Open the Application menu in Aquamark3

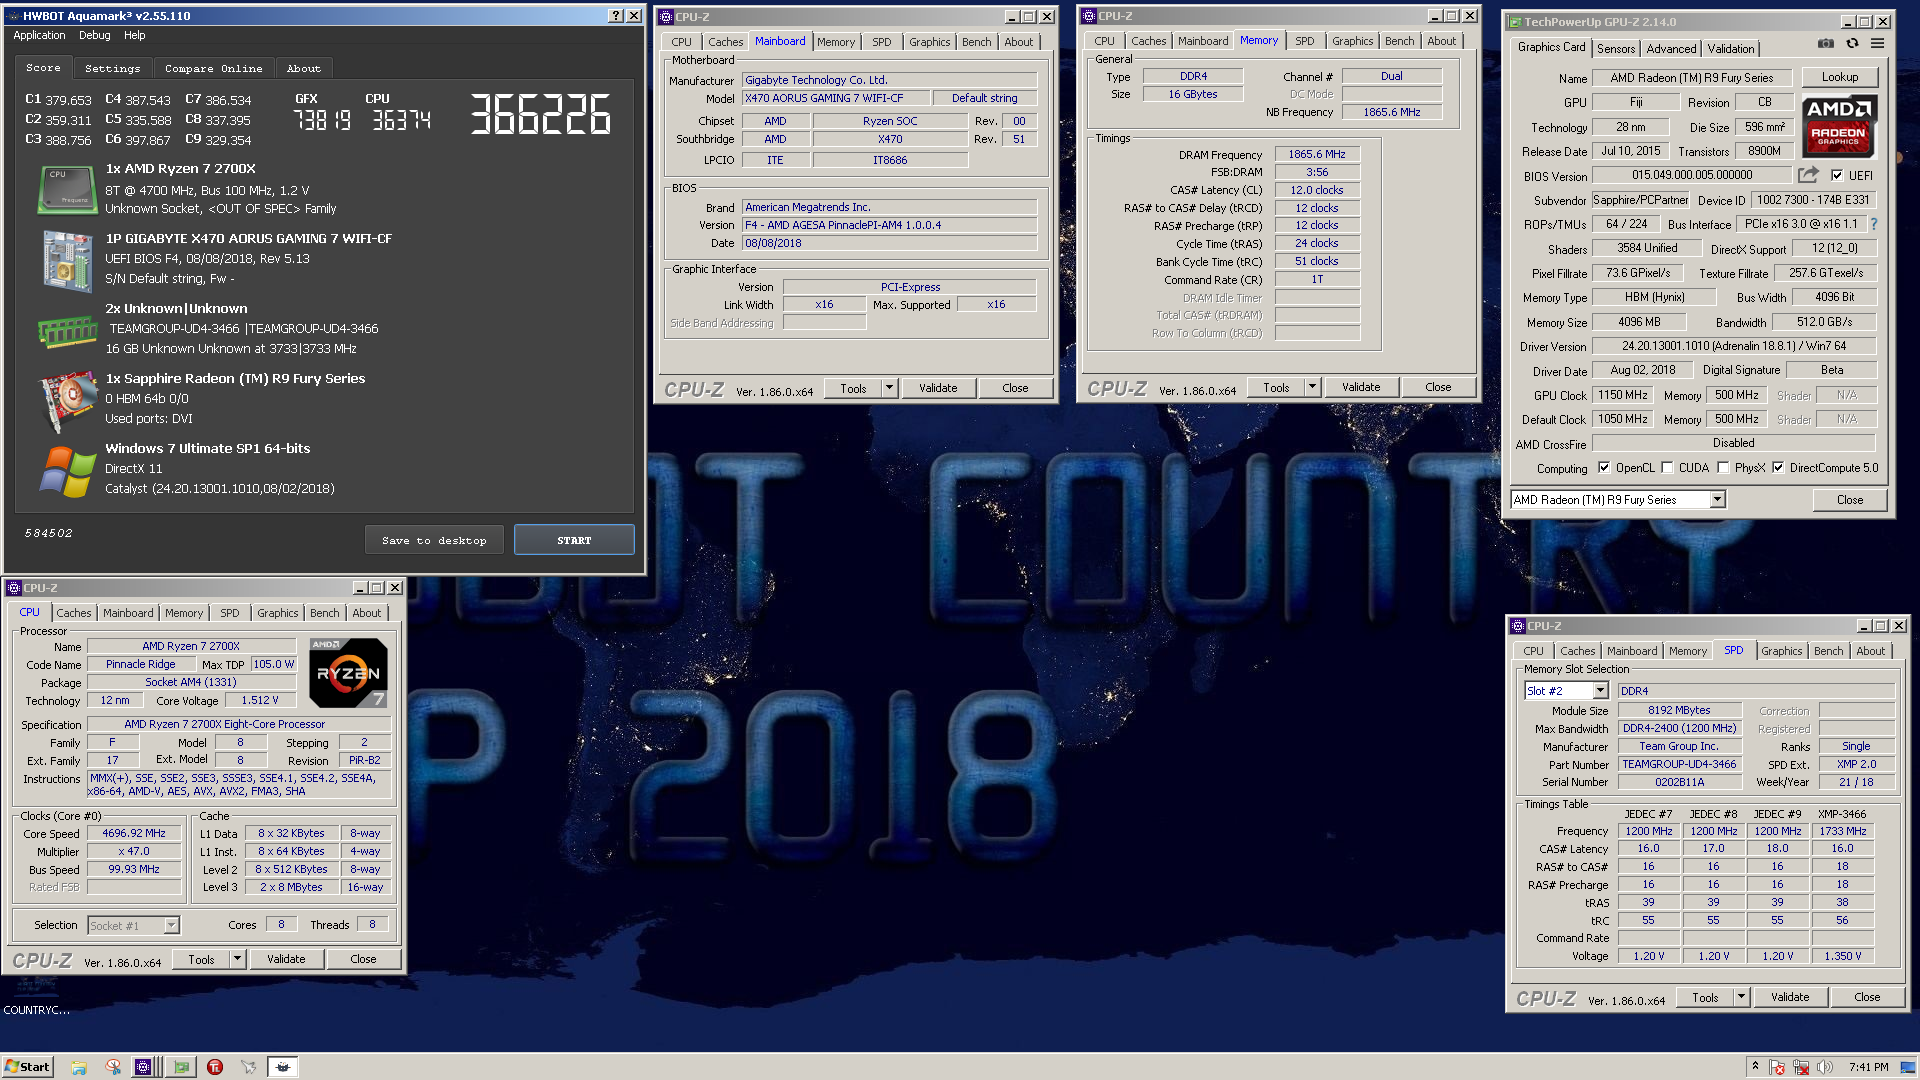pos(39,35)
